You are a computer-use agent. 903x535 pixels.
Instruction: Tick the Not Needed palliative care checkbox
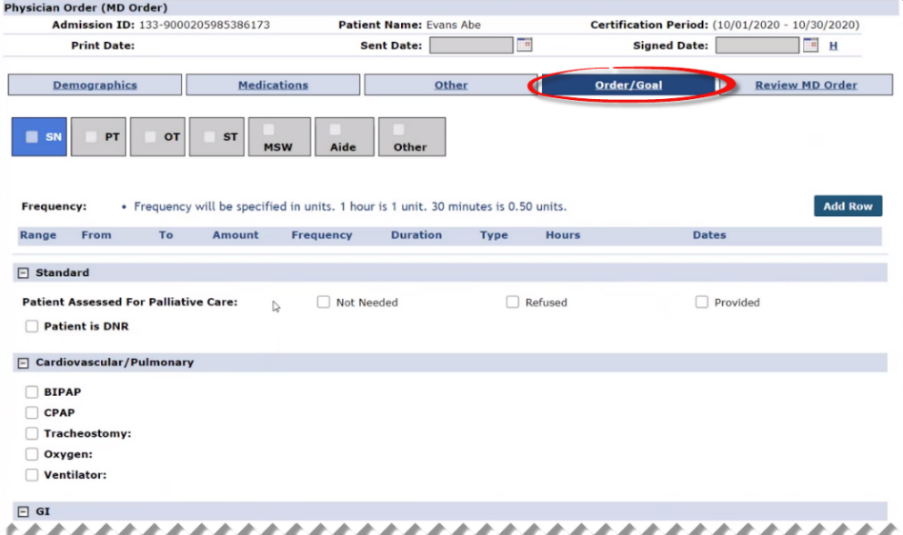click(323, 302)
